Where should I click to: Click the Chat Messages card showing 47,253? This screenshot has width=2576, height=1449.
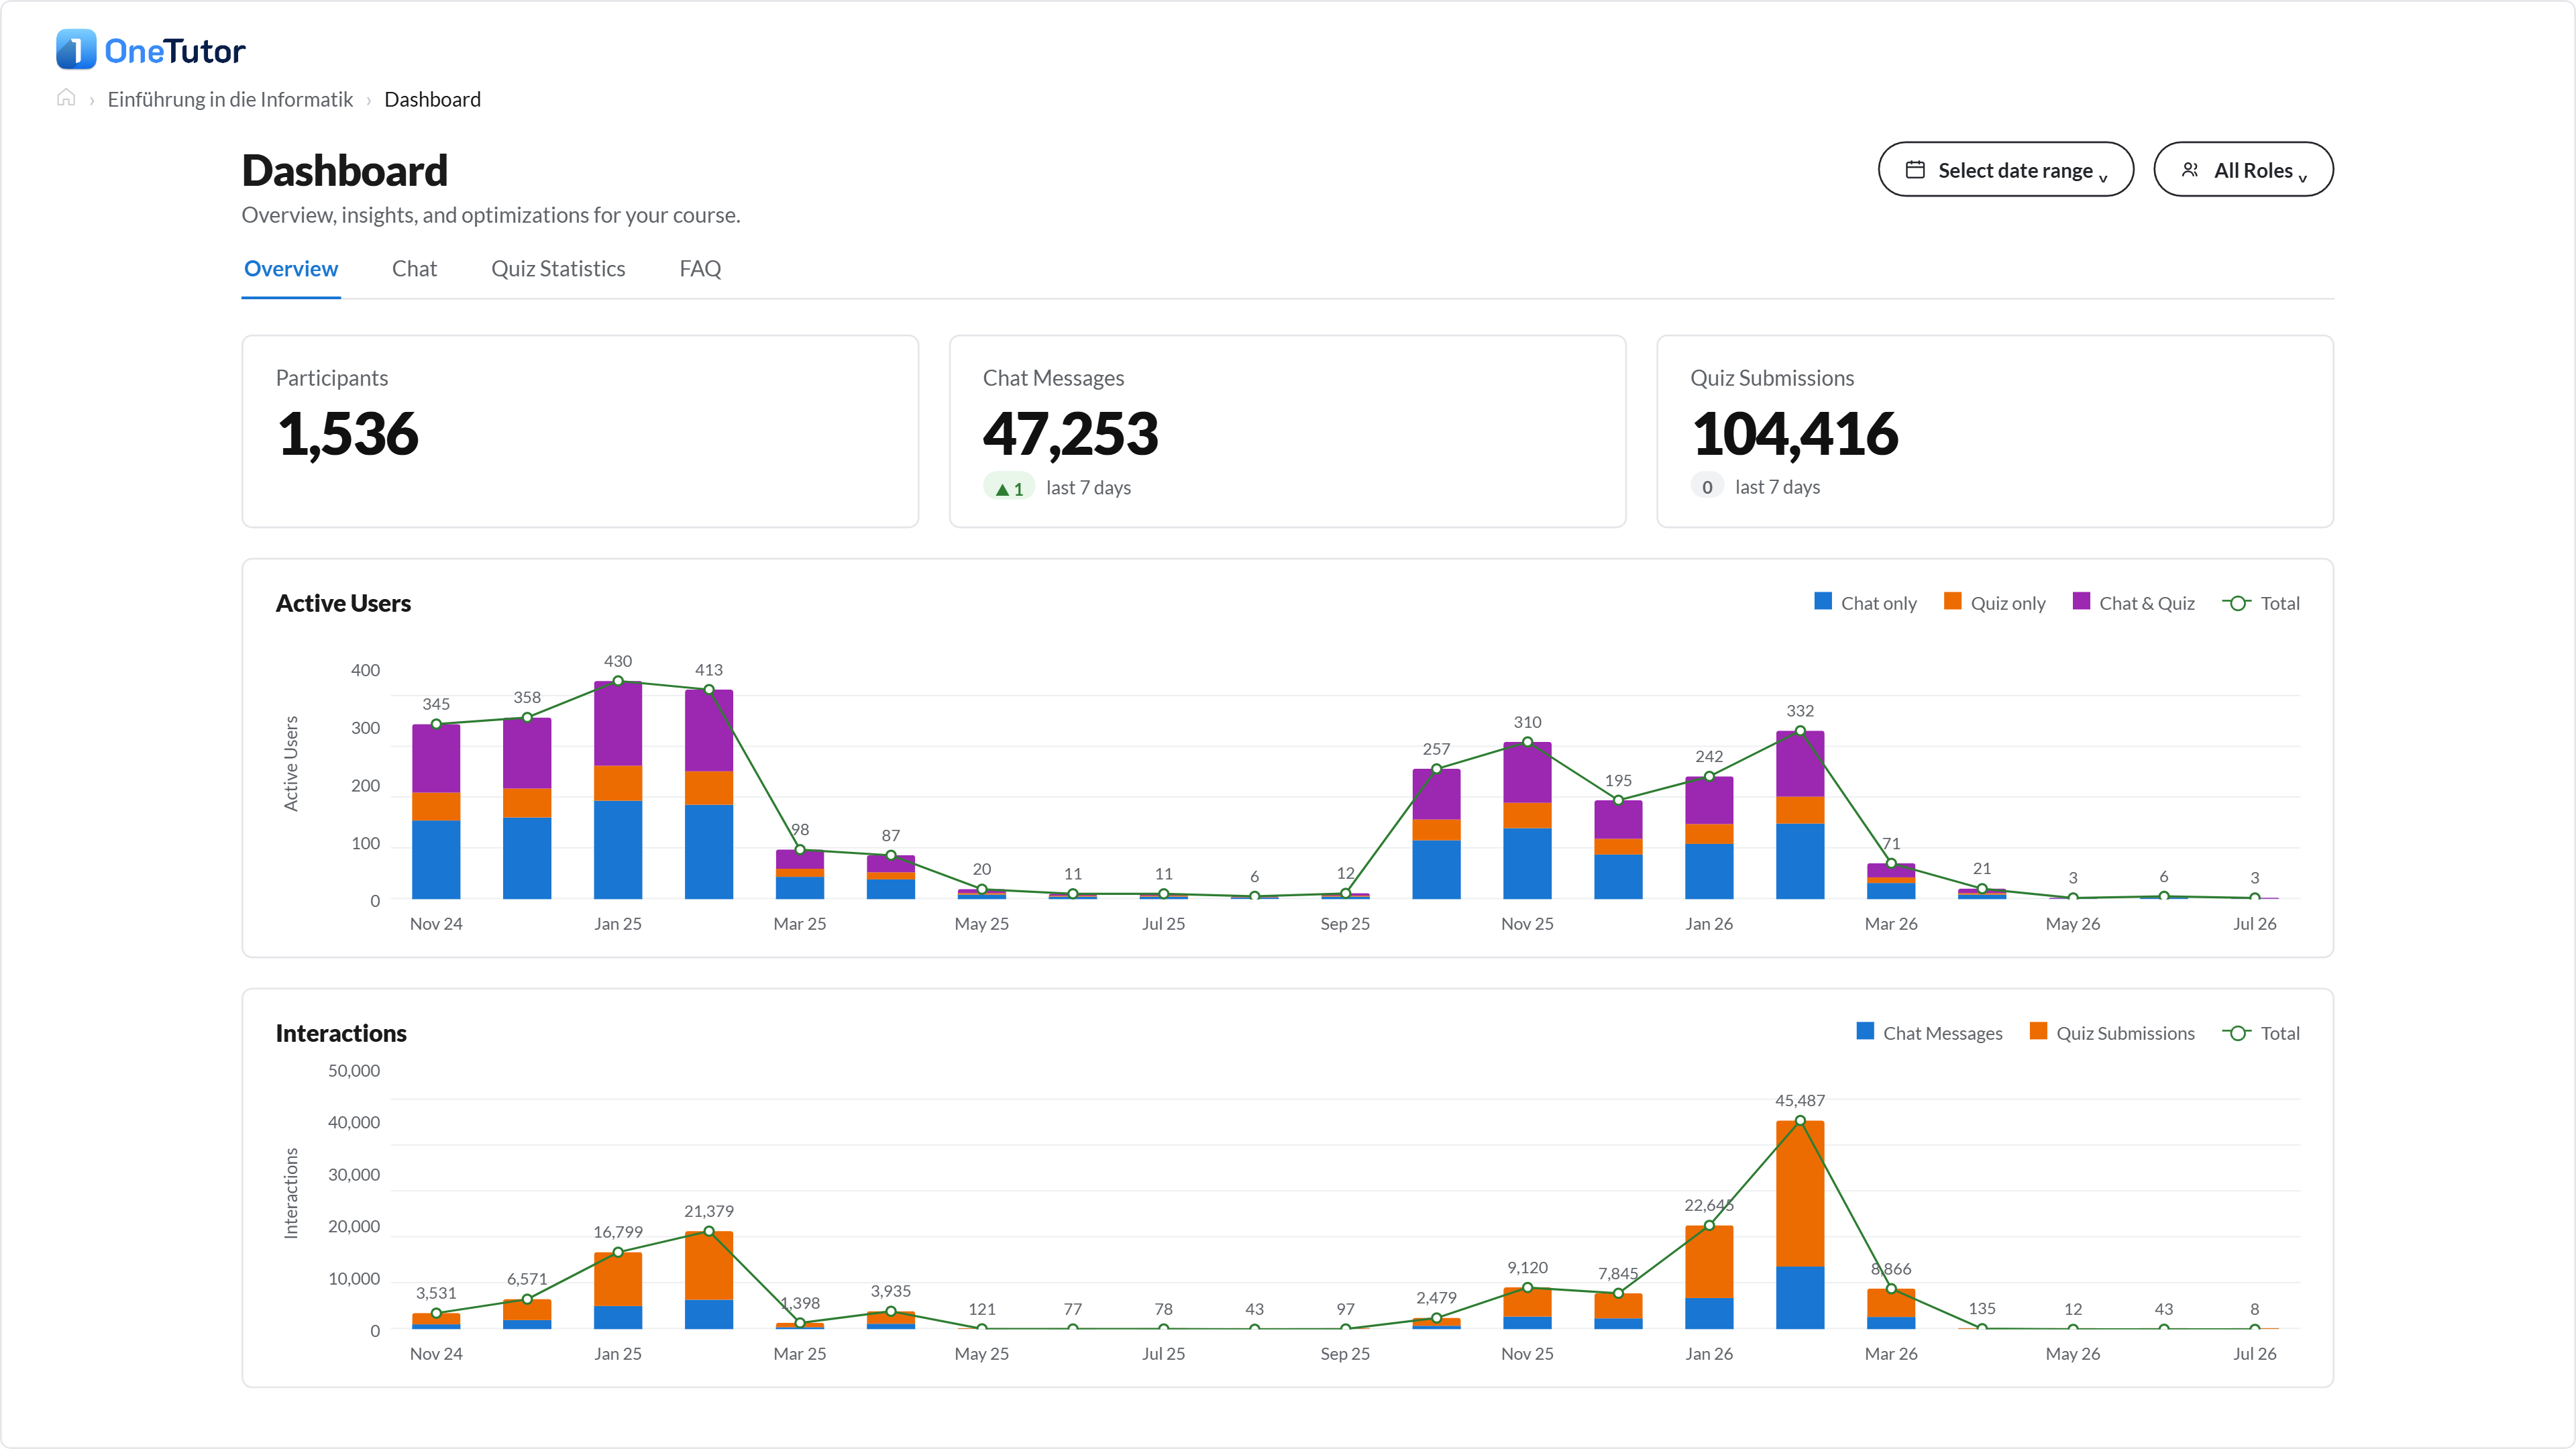(1287, 431)
